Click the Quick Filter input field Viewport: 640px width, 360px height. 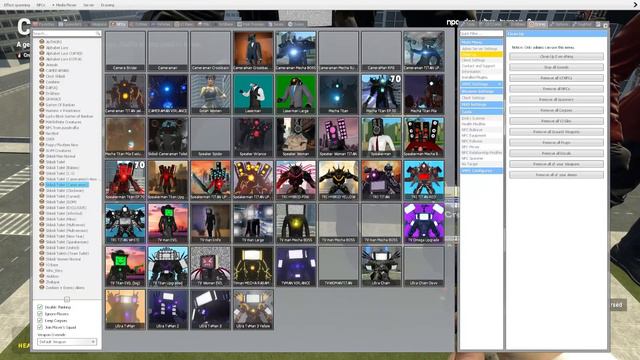[x=481, y=33]
